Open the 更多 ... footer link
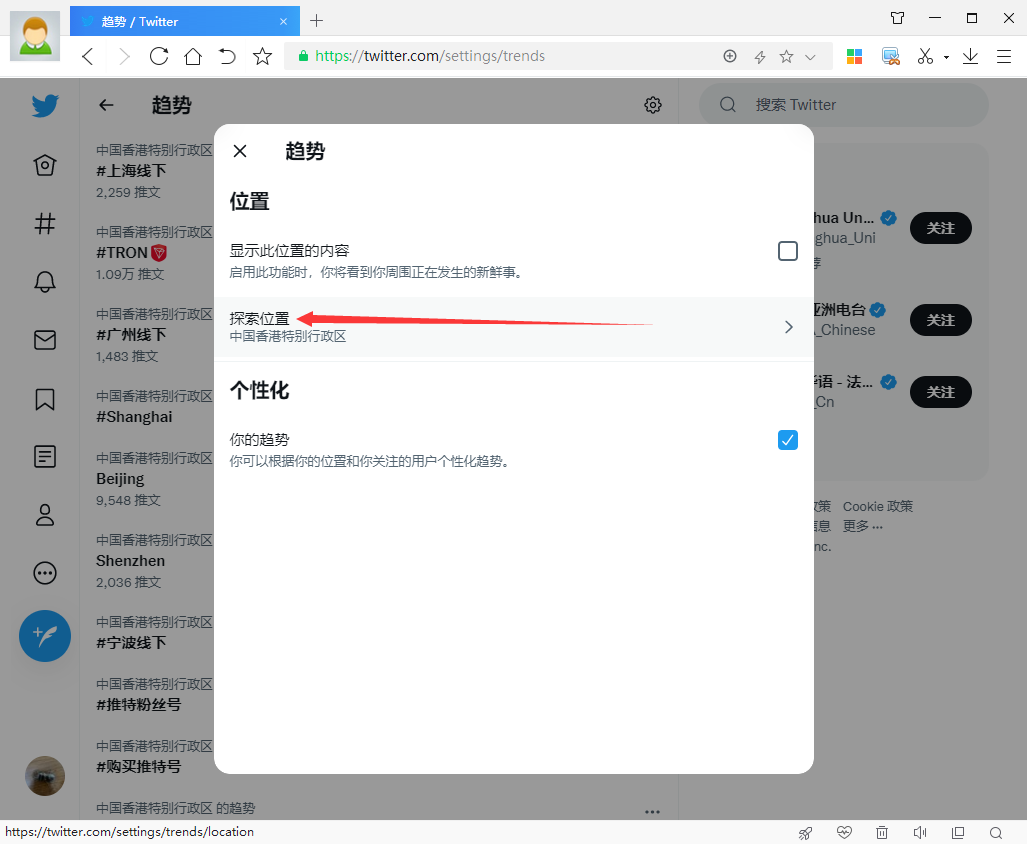The image size is (1027, 844). click(863, 526)
